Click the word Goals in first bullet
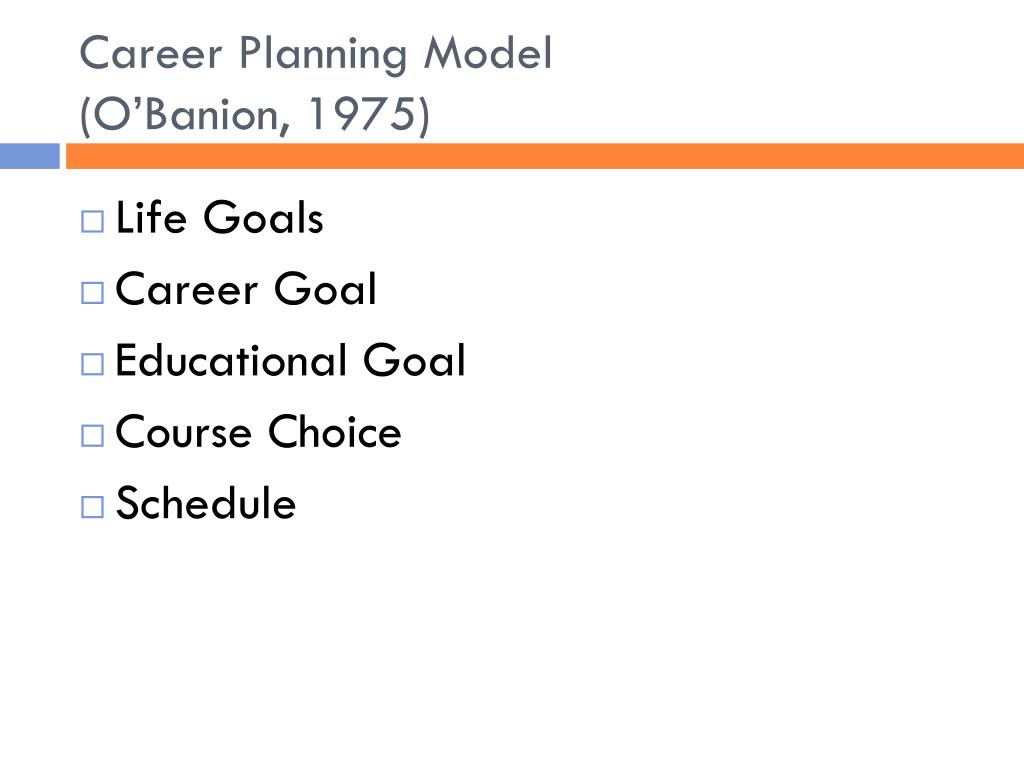This screenshot has width=1024, height=768. (x=263, y=217)
